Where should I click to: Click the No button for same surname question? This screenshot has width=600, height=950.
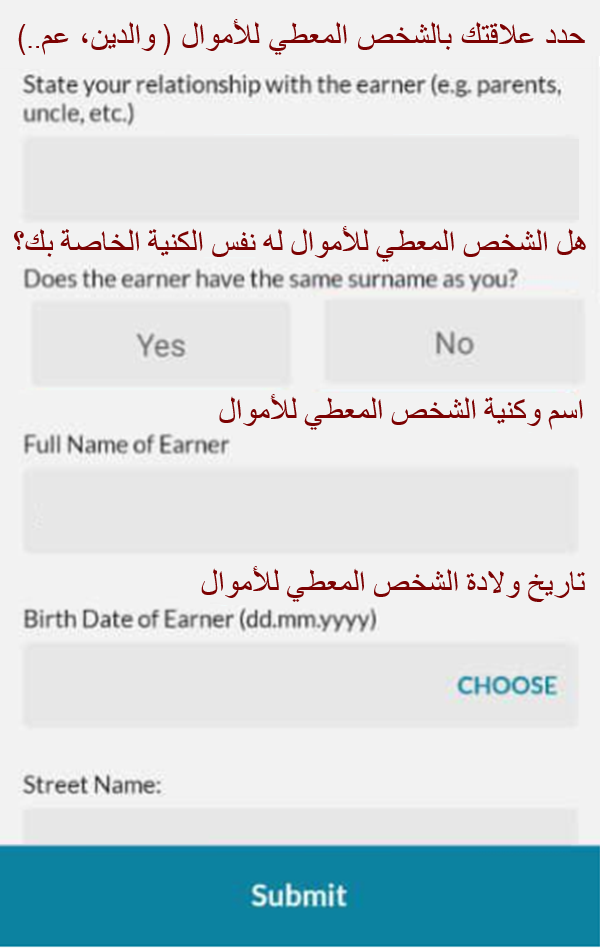pyautogui.click(x=453, y=342)
